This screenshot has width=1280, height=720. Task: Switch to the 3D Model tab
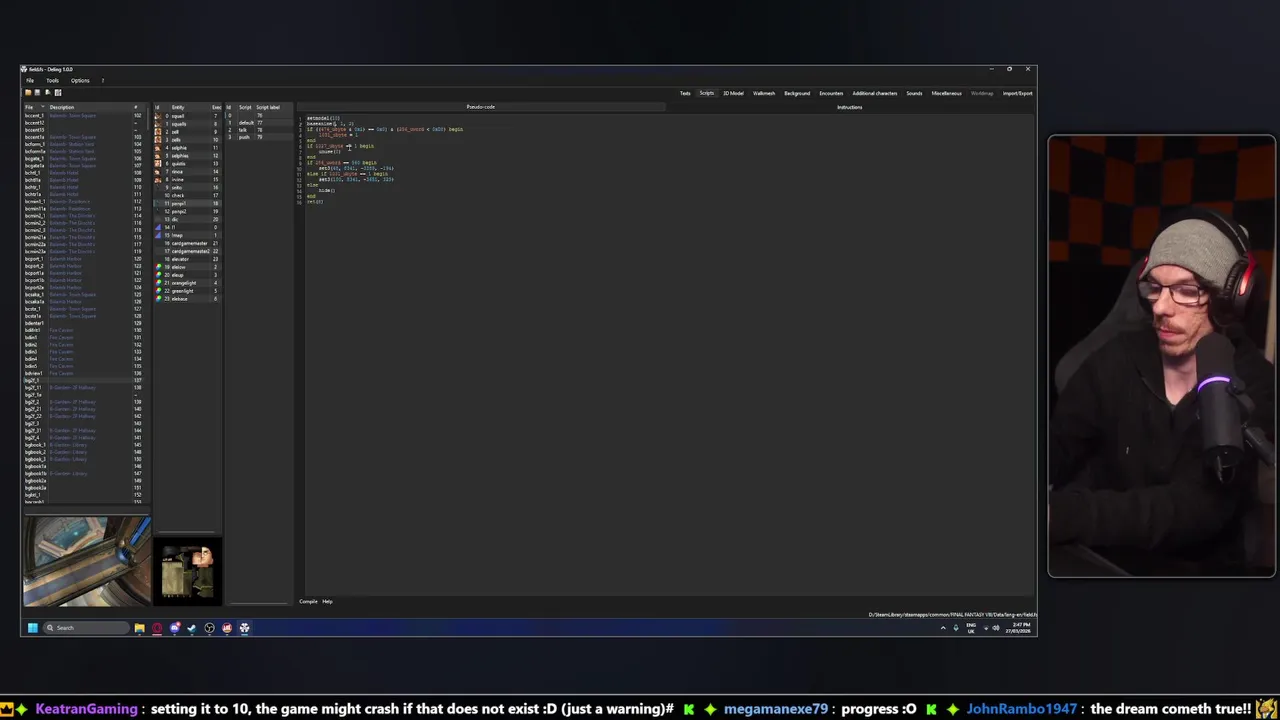(733, 93)
